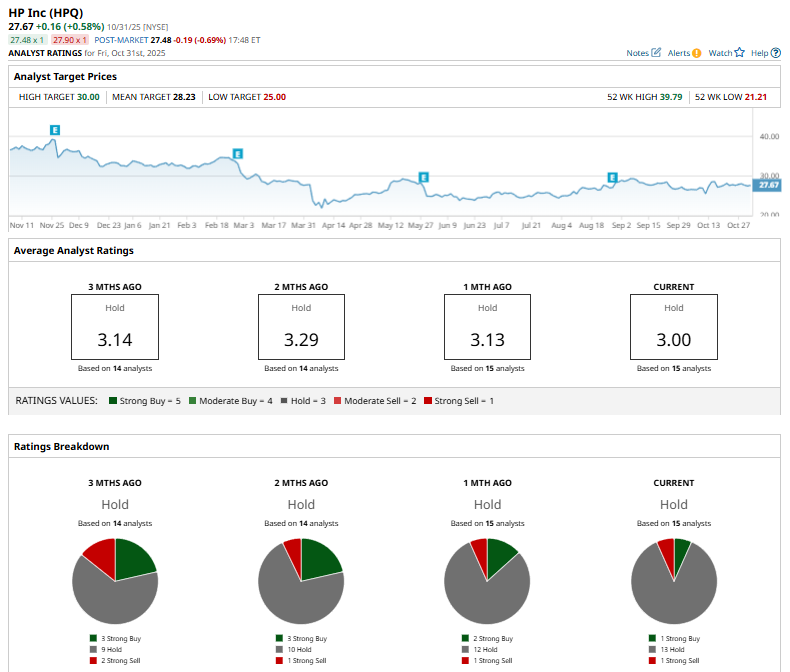The width and height of the screenshot is (790, 672).
Task: Click the 1 MTH AGO pie chart
Action: pos(487,581)
